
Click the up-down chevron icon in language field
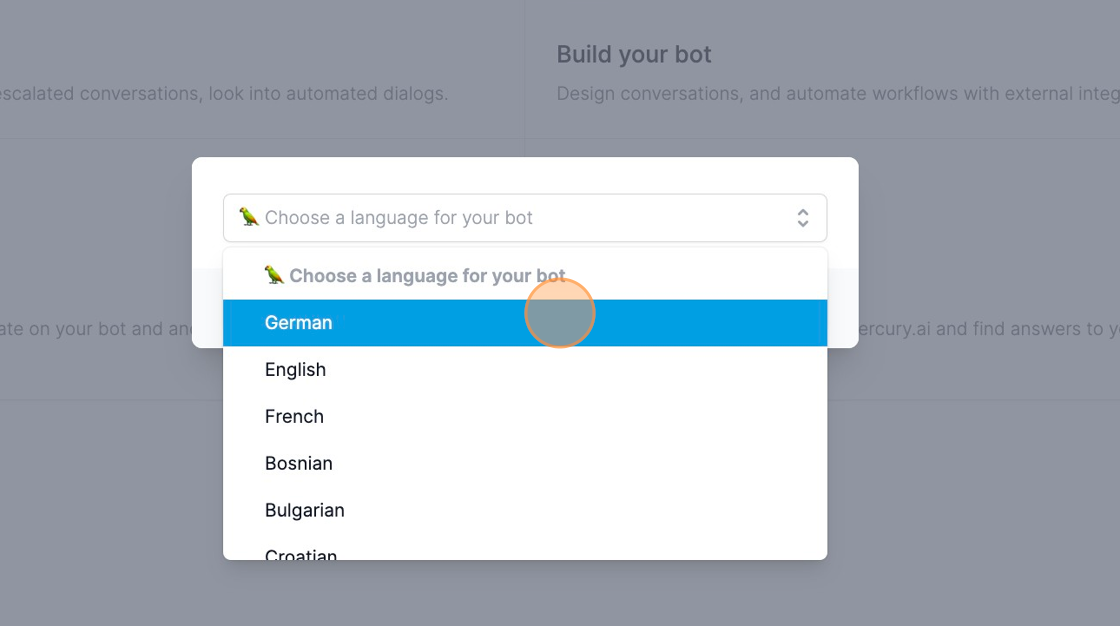(x=803, y=218)
